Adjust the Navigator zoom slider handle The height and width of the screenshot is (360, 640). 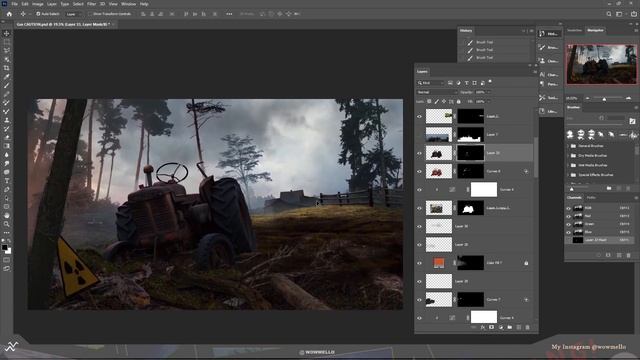click(x=604, y=99)
